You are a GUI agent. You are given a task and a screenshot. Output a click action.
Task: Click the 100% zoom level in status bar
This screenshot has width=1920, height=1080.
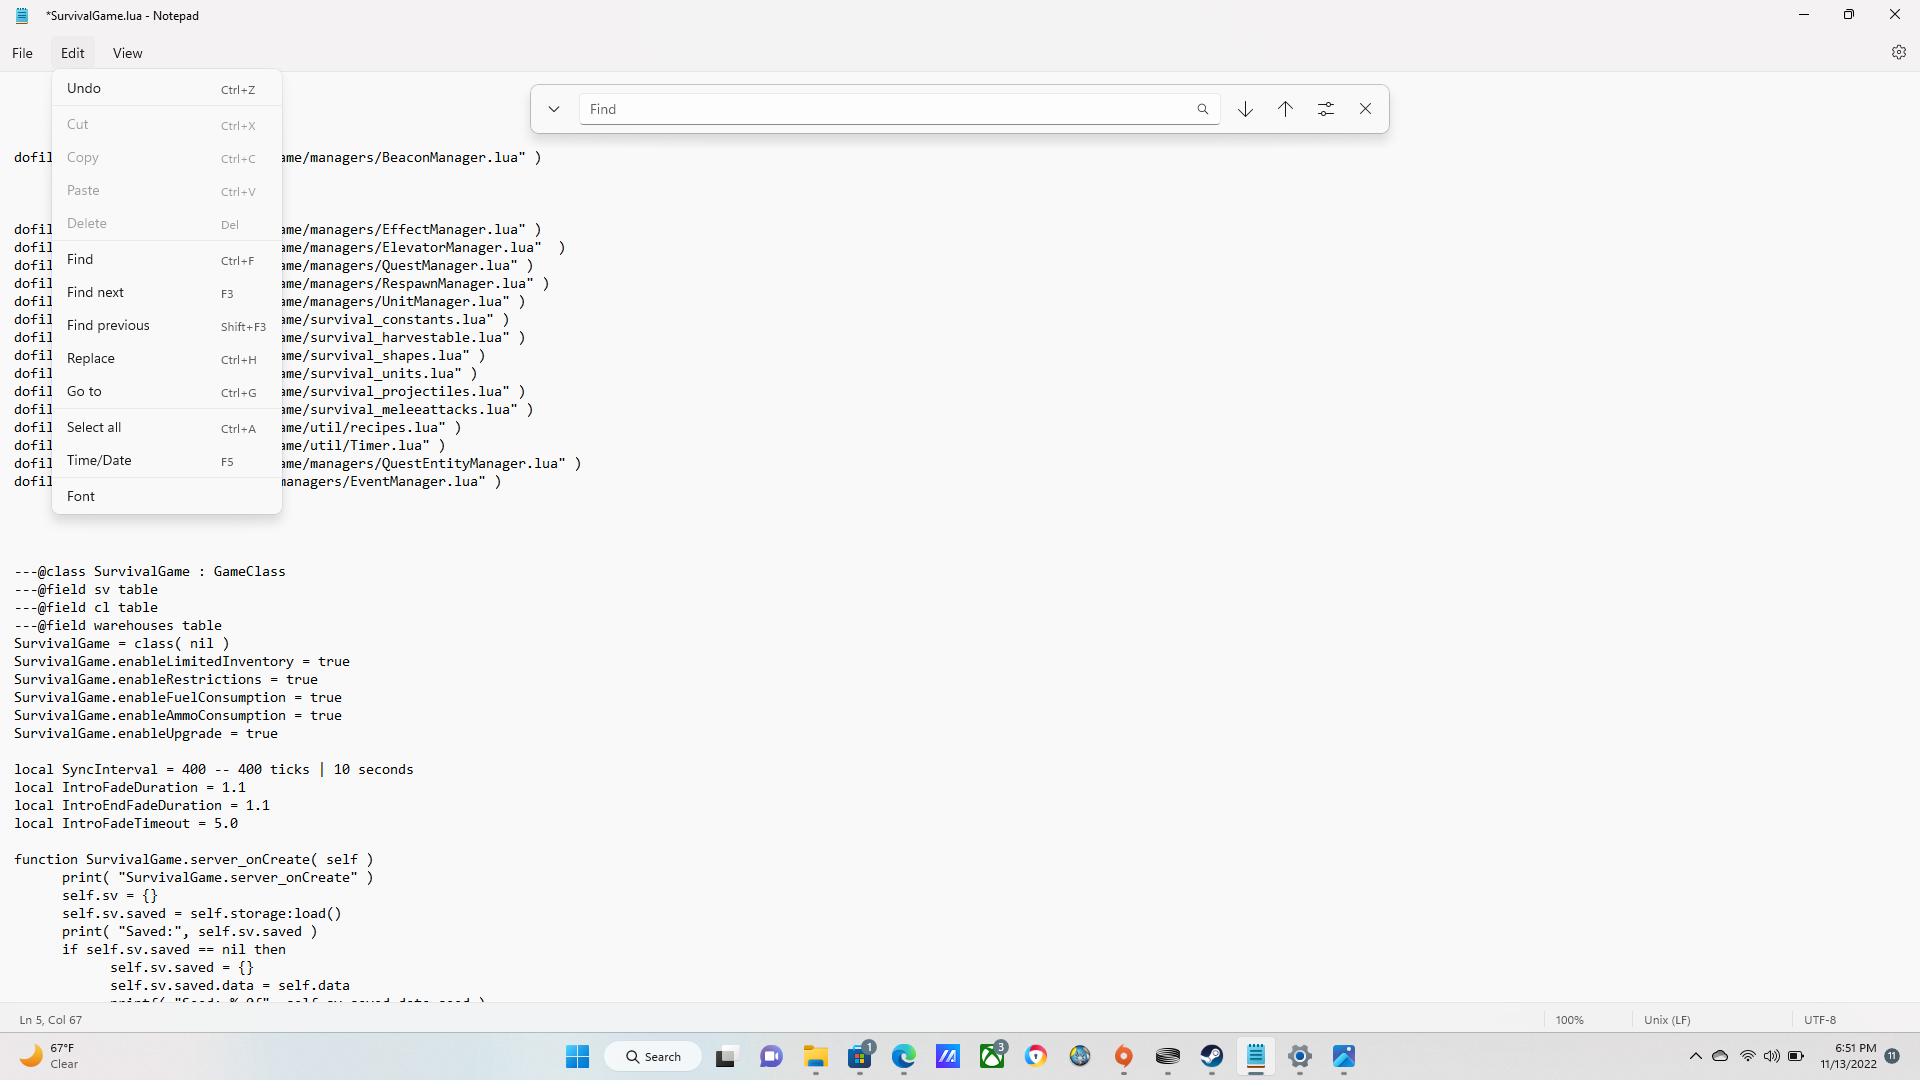pos(1569,1020)
